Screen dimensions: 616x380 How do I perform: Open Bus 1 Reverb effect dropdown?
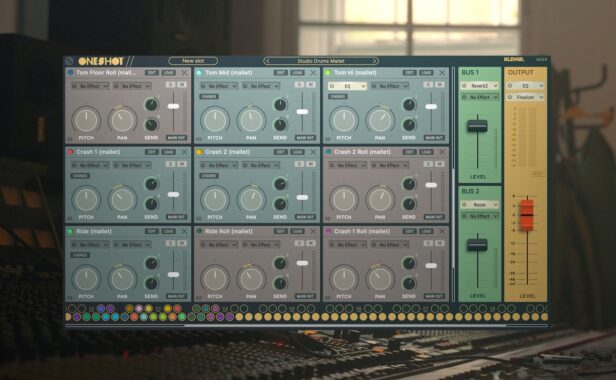coord(480,85)
